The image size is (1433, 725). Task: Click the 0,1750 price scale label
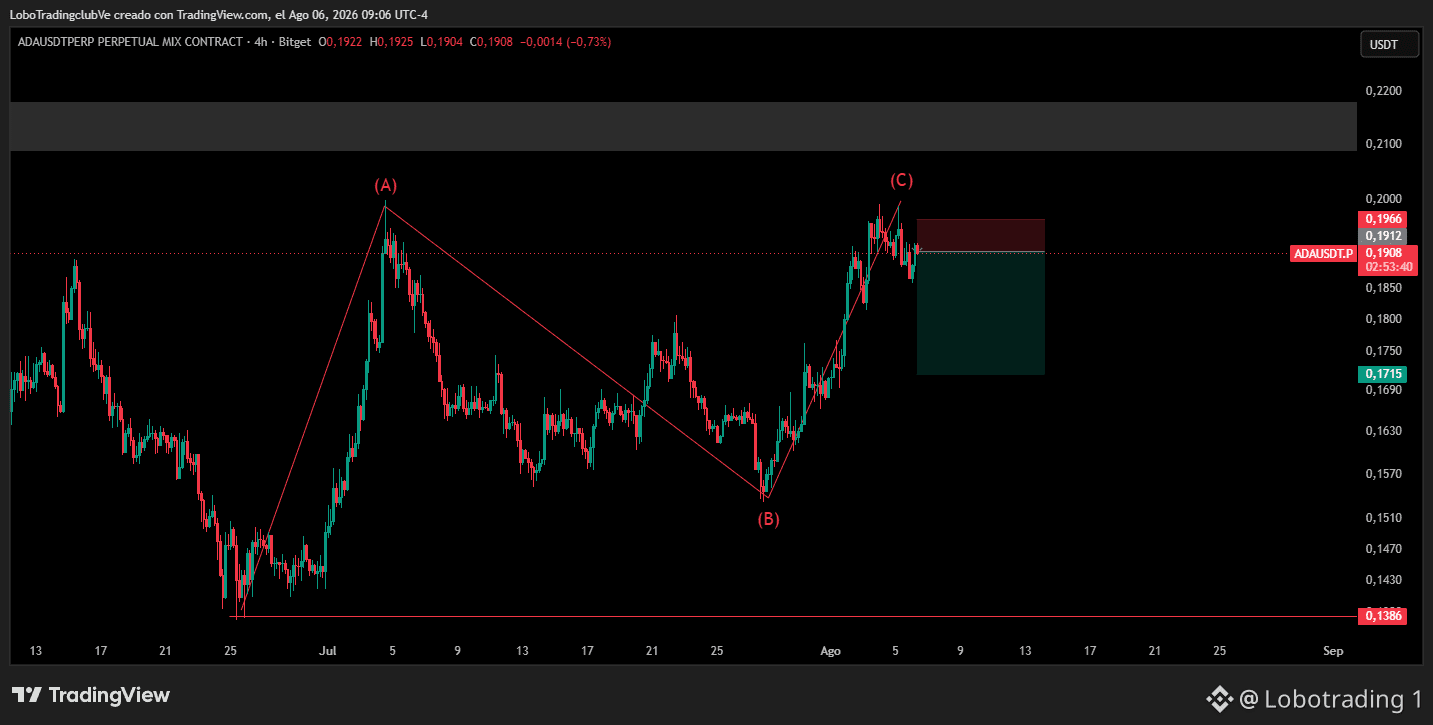(1383, 351)
